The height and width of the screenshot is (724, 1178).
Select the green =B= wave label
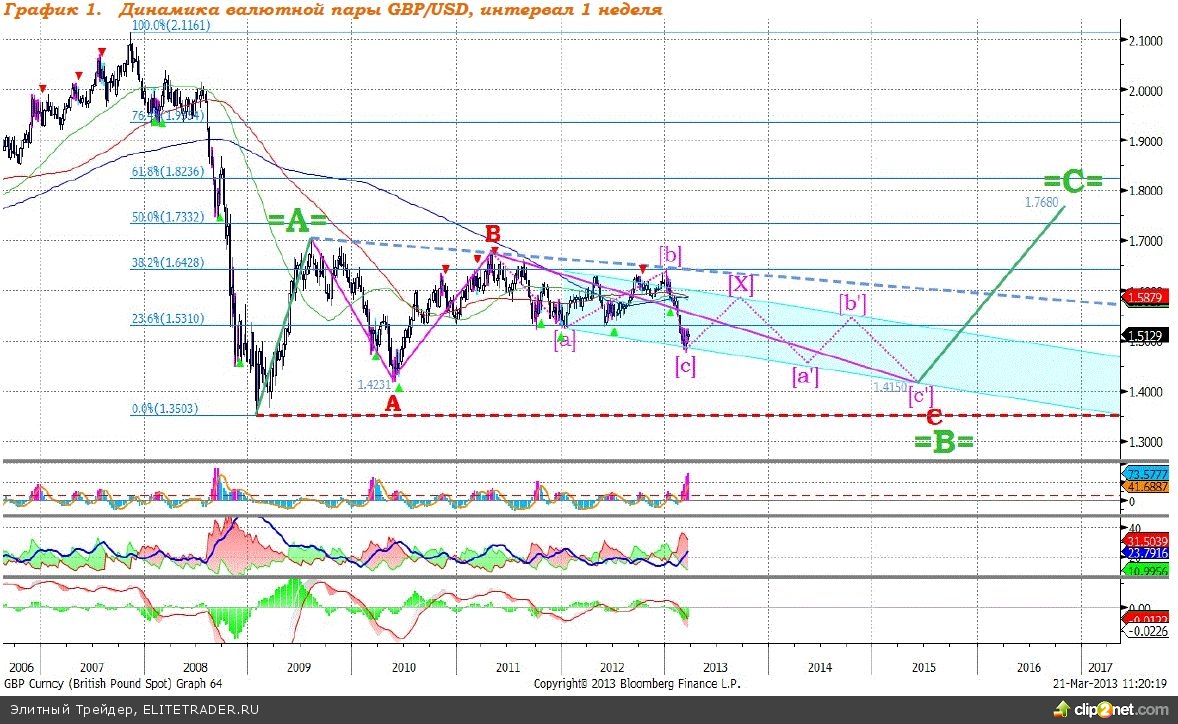[x=943, y=441]
